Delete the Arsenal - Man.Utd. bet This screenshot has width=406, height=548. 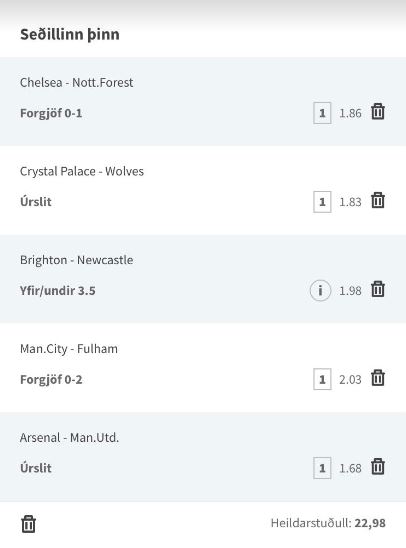coord(378,467)
